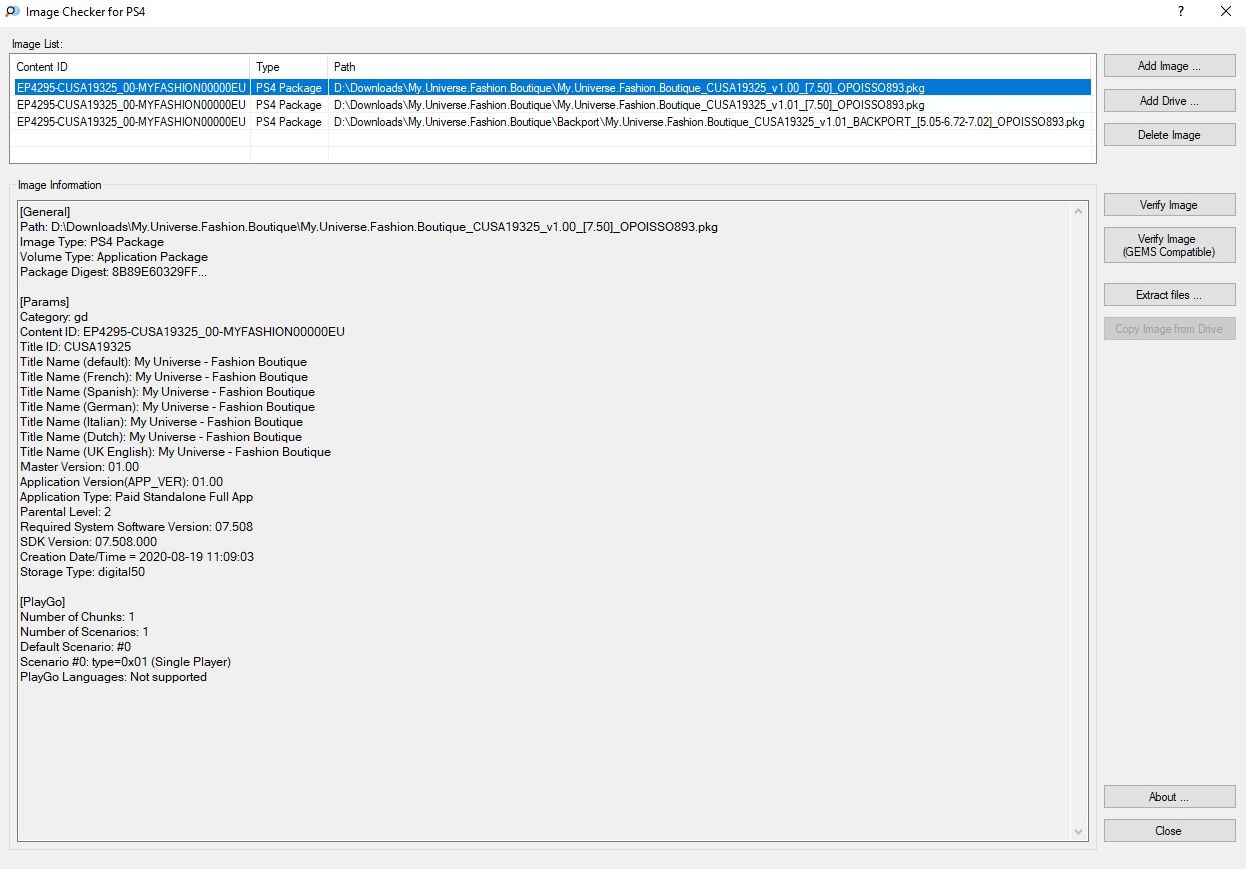
Task: Click the [Params] section heading
Action: click(44, 302)
